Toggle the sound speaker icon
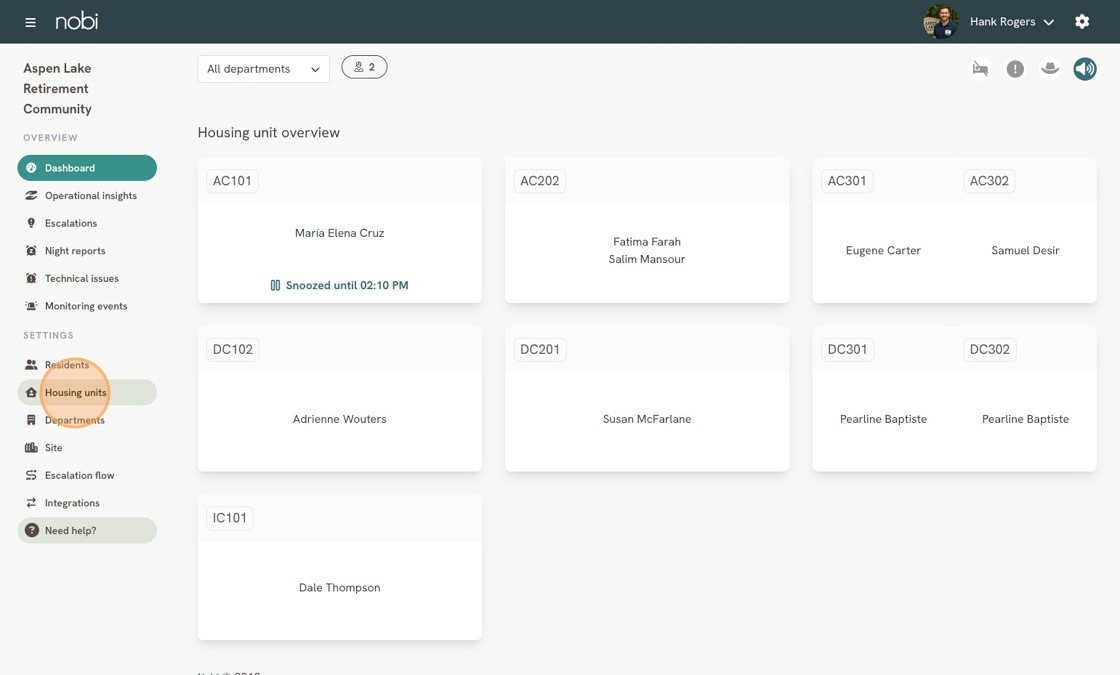 (x=1085, y=69)
